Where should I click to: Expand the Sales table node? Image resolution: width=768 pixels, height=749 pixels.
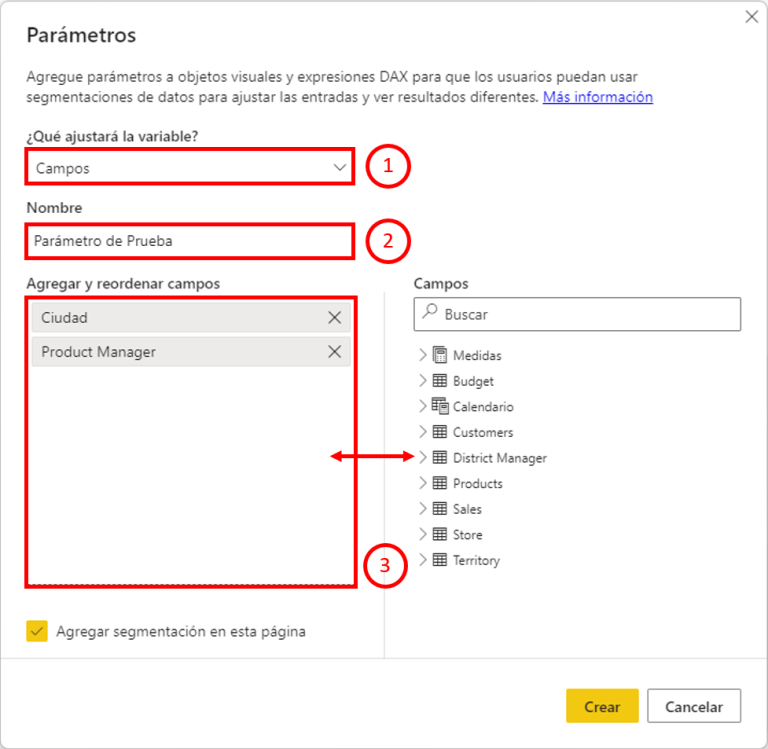(423, 508)
